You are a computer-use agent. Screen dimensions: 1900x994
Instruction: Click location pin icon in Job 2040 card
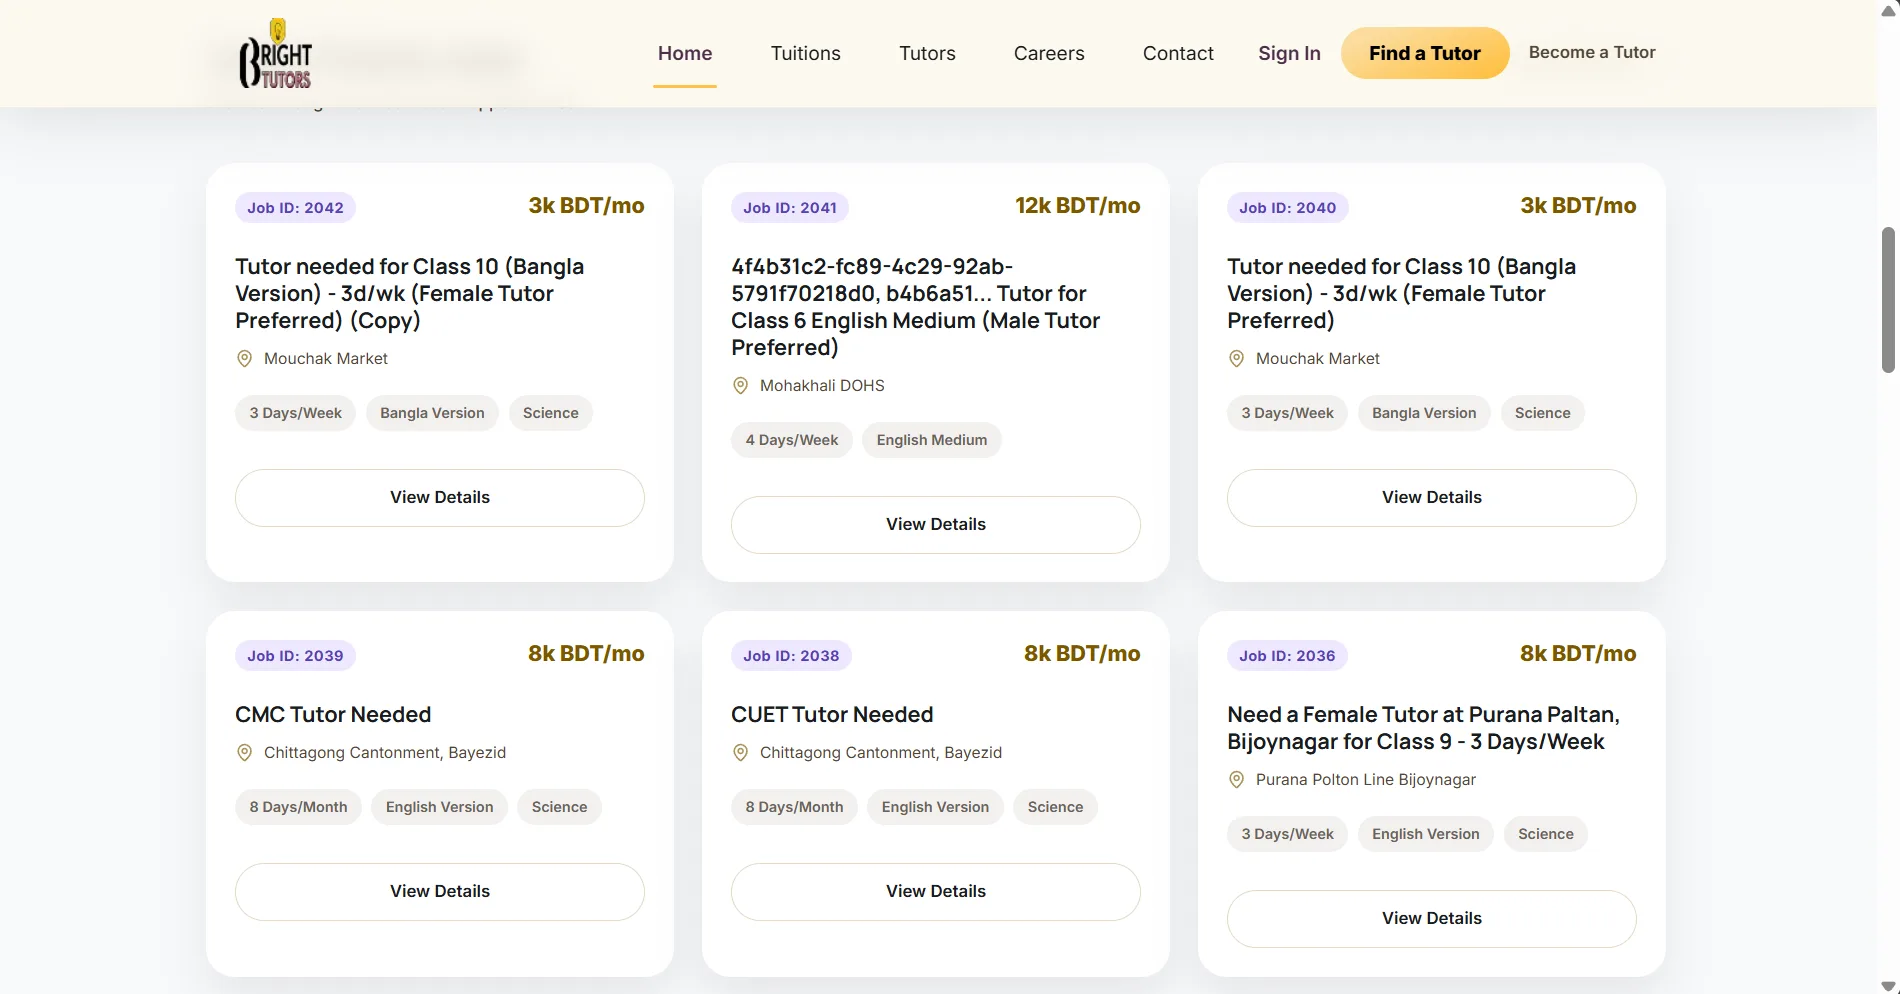click(x=1236, y=359)
